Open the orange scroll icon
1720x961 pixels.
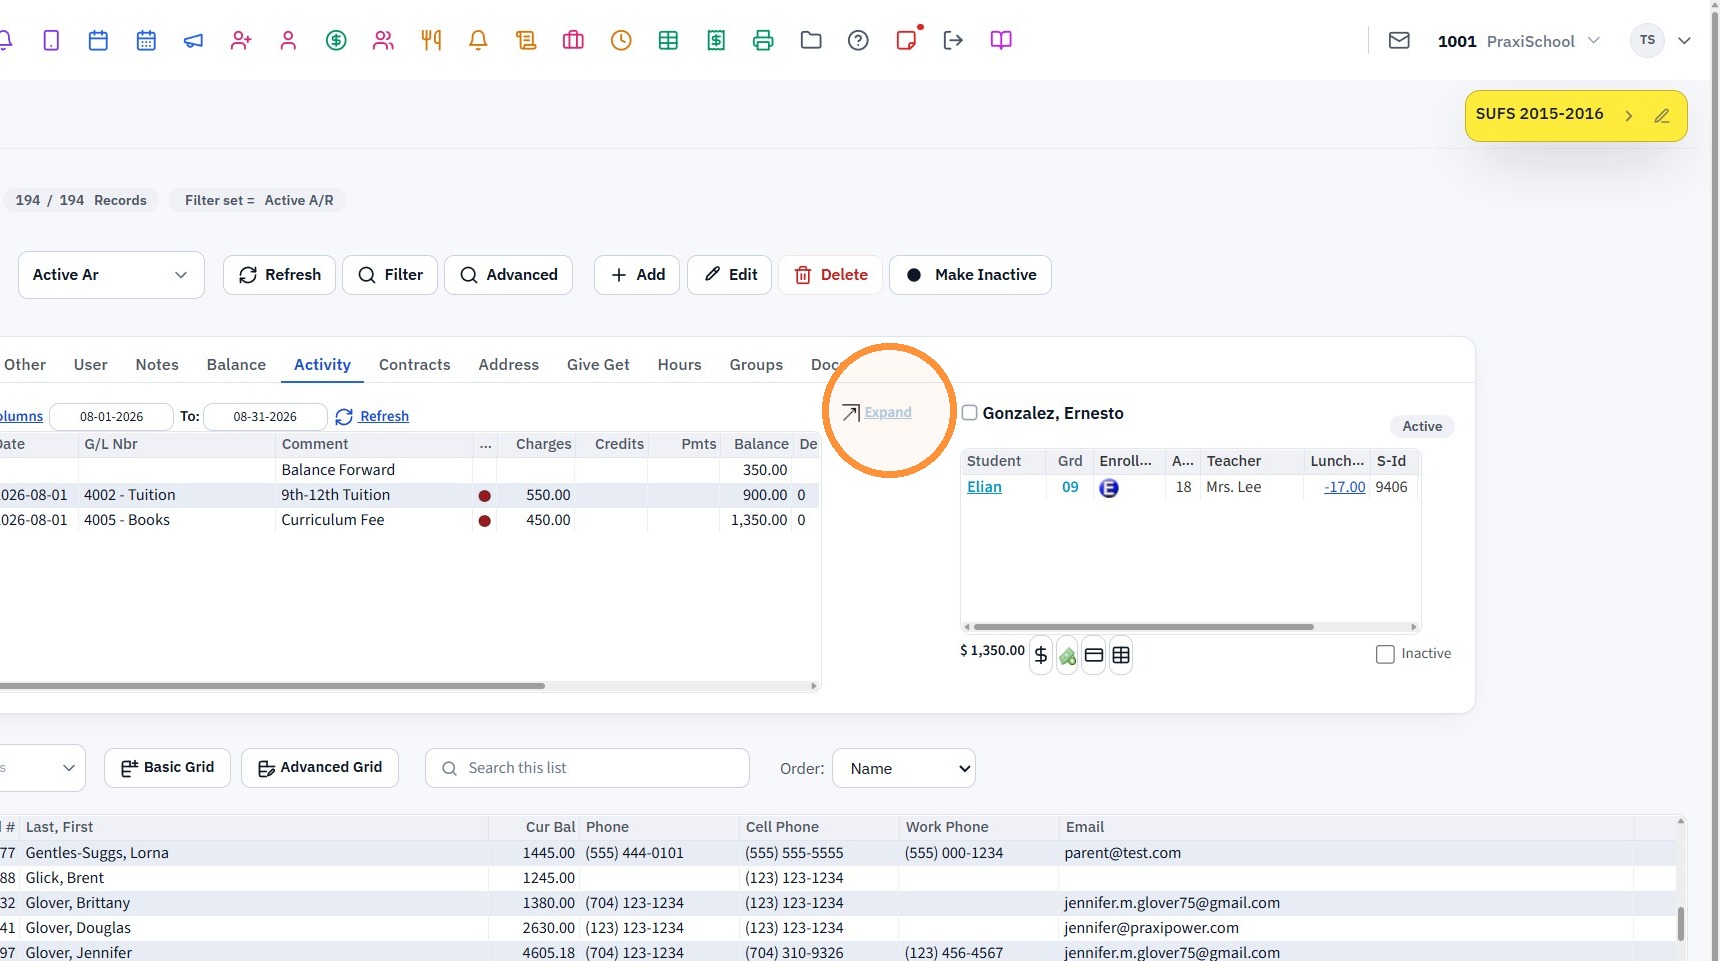tap(526, 40)
